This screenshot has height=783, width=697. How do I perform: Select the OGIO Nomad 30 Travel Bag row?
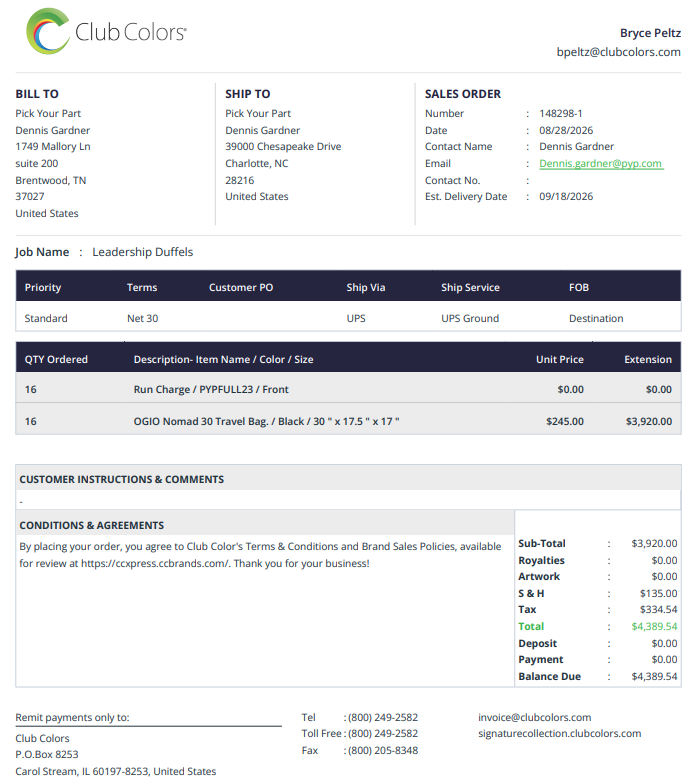point(348,421)
